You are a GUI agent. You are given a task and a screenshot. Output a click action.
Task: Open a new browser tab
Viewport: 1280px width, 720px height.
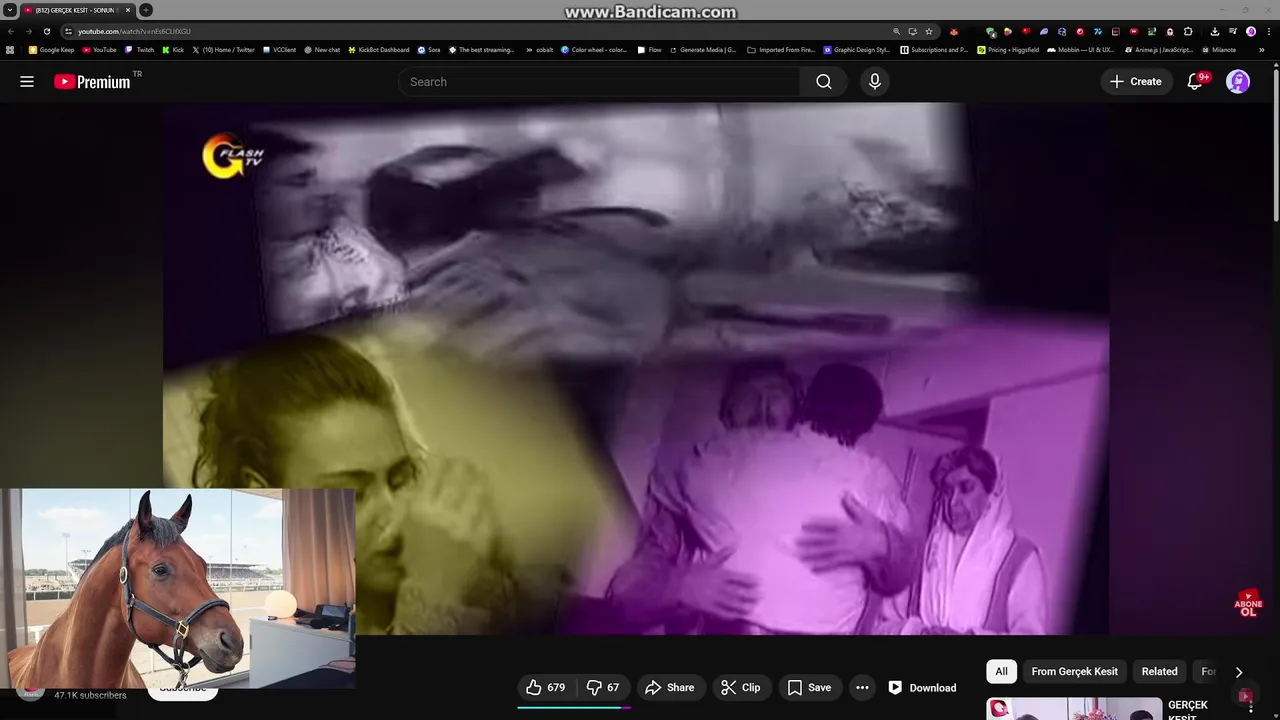tap(146, 10)
